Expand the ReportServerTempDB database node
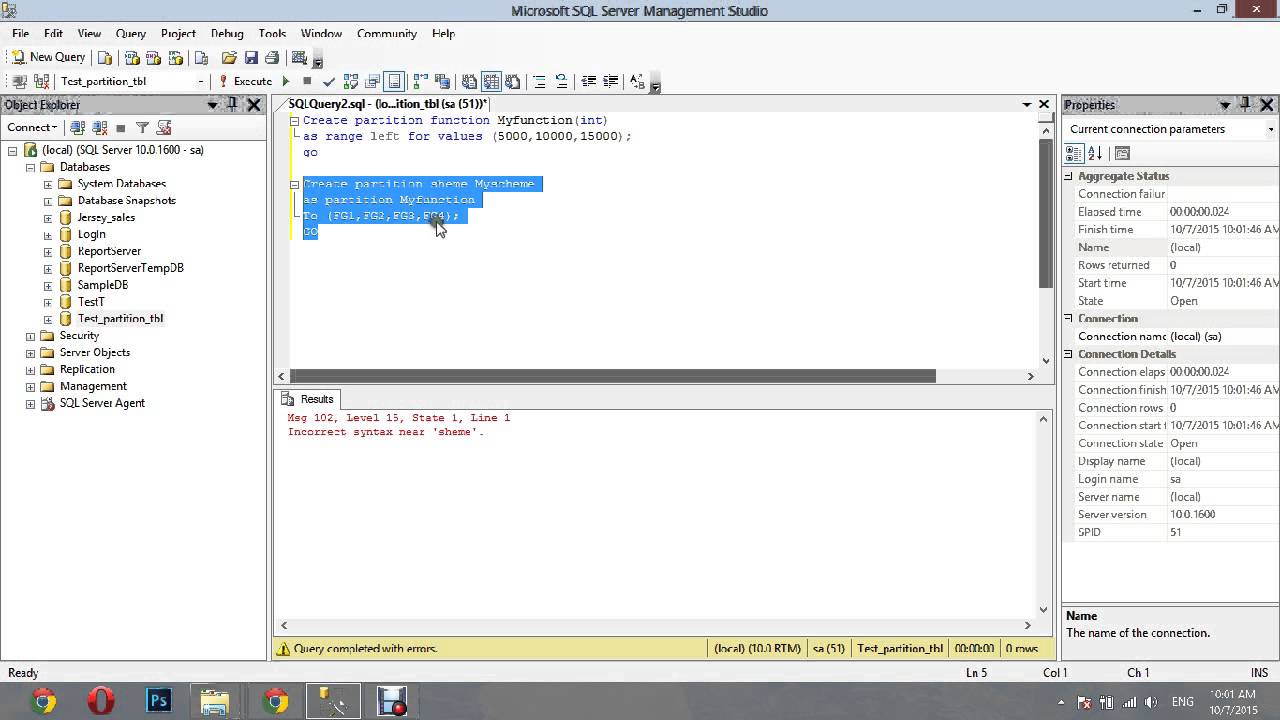Image resolution: width=1280 pixels, height=720 pixels. coord(47,268)
